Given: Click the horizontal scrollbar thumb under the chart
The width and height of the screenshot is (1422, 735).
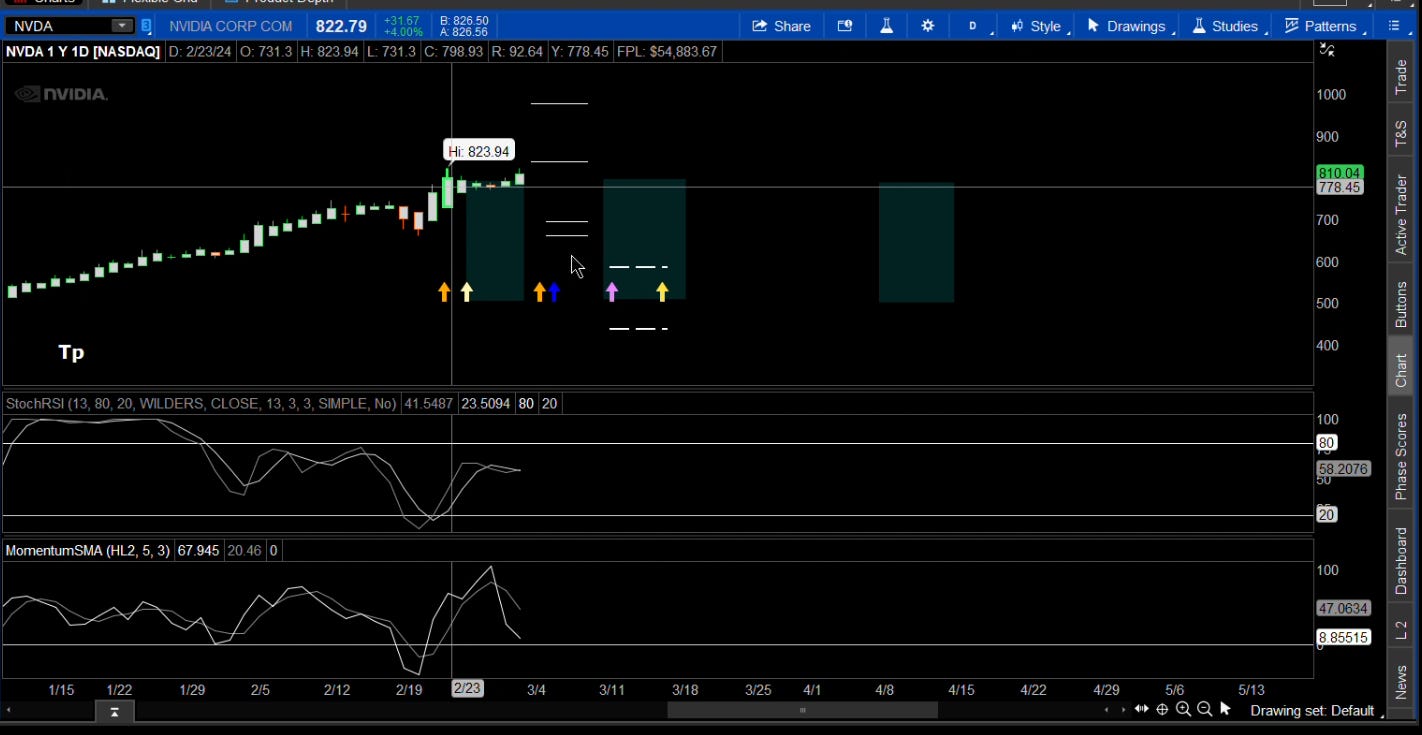Looking at the screenshot, I should point(802,710).
